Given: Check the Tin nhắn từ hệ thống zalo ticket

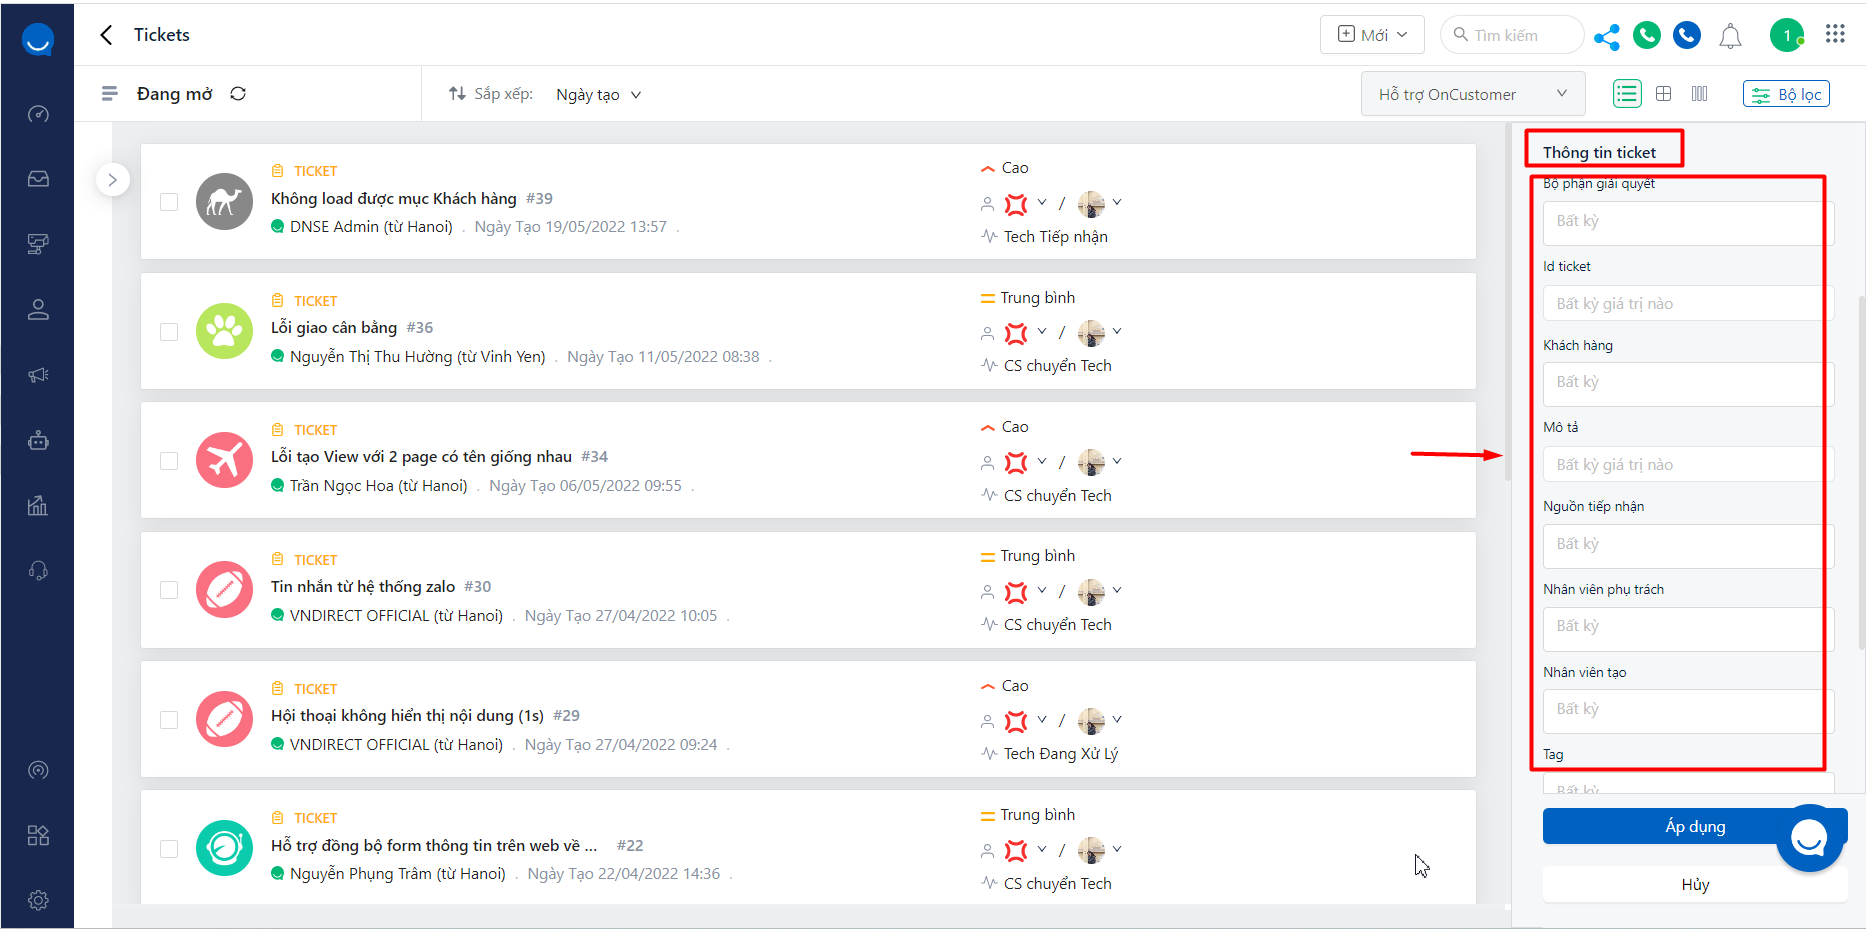Looking at the screenshot, I should pos(169,590).
